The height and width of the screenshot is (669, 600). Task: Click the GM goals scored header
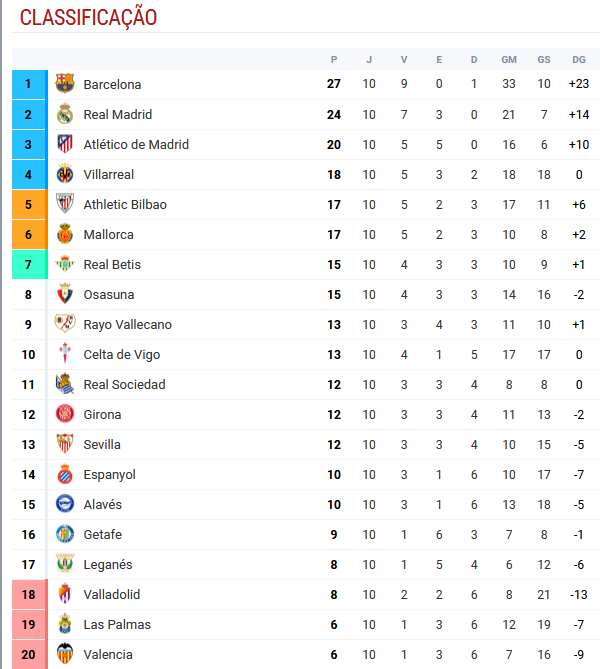pyautogui.click(x=509, y=59)
